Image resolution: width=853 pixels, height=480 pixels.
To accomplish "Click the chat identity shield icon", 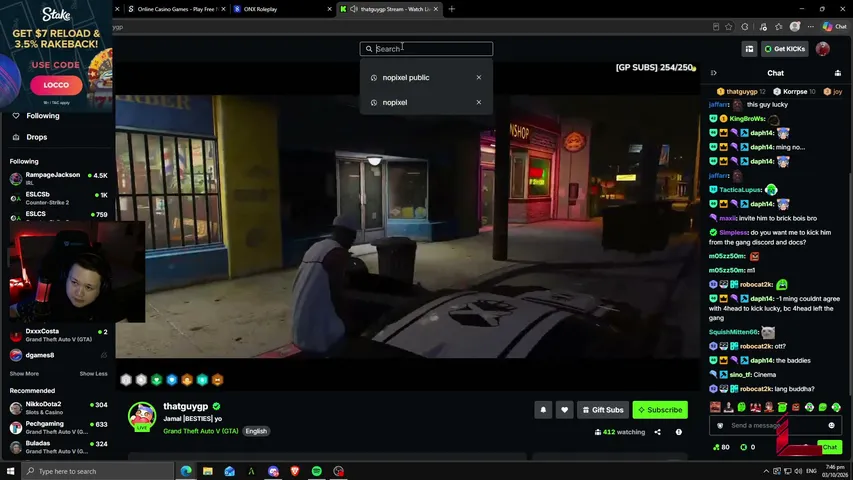I will pyautogui.click(x=720, y=426).
